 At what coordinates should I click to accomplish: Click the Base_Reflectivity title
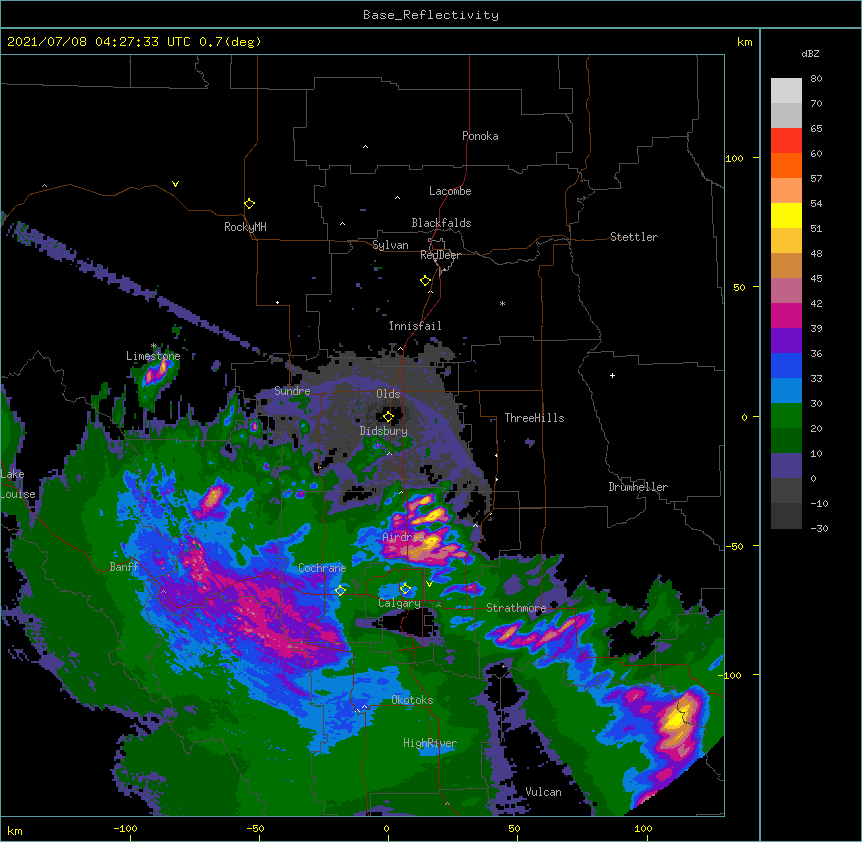click(x=431, y=15)
